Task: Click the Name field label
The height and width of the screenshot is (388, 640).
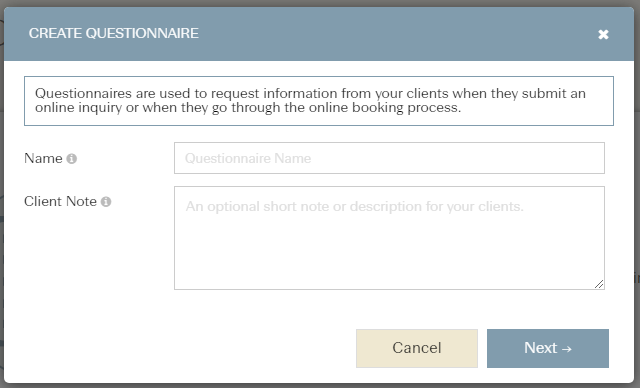Action: [x=43, y=158]
